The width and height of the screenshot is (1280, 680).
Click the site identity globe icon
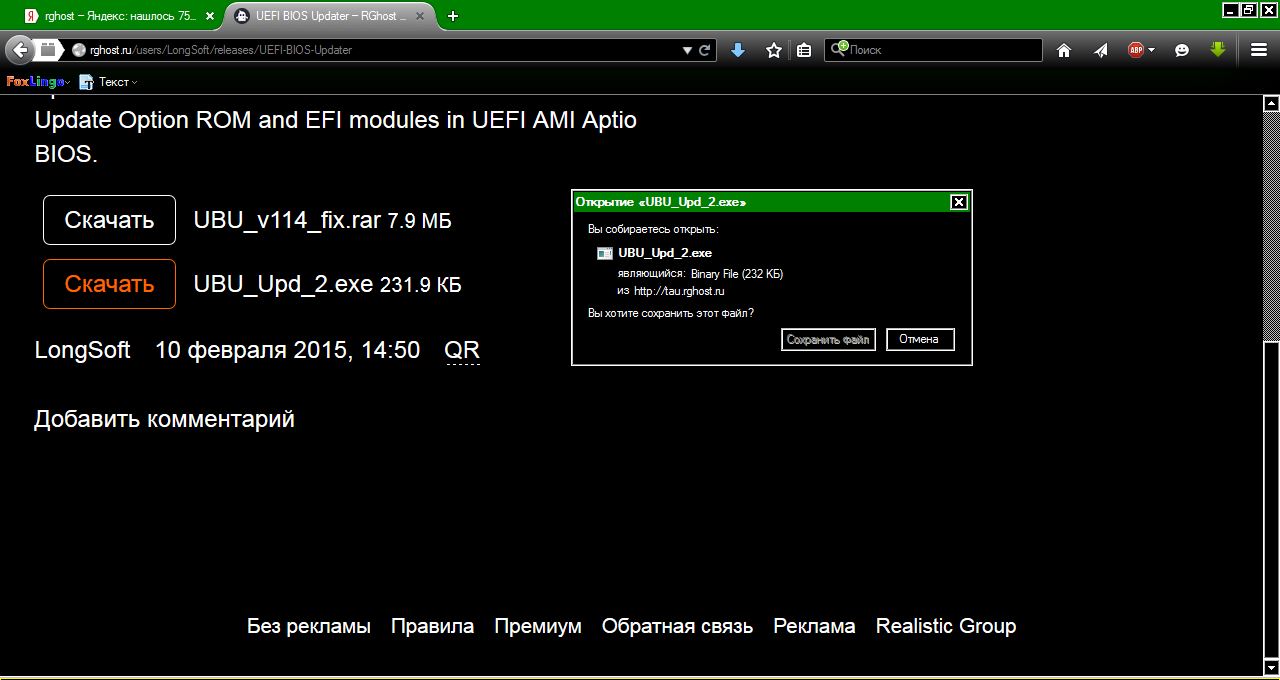[x=79, y=50]
